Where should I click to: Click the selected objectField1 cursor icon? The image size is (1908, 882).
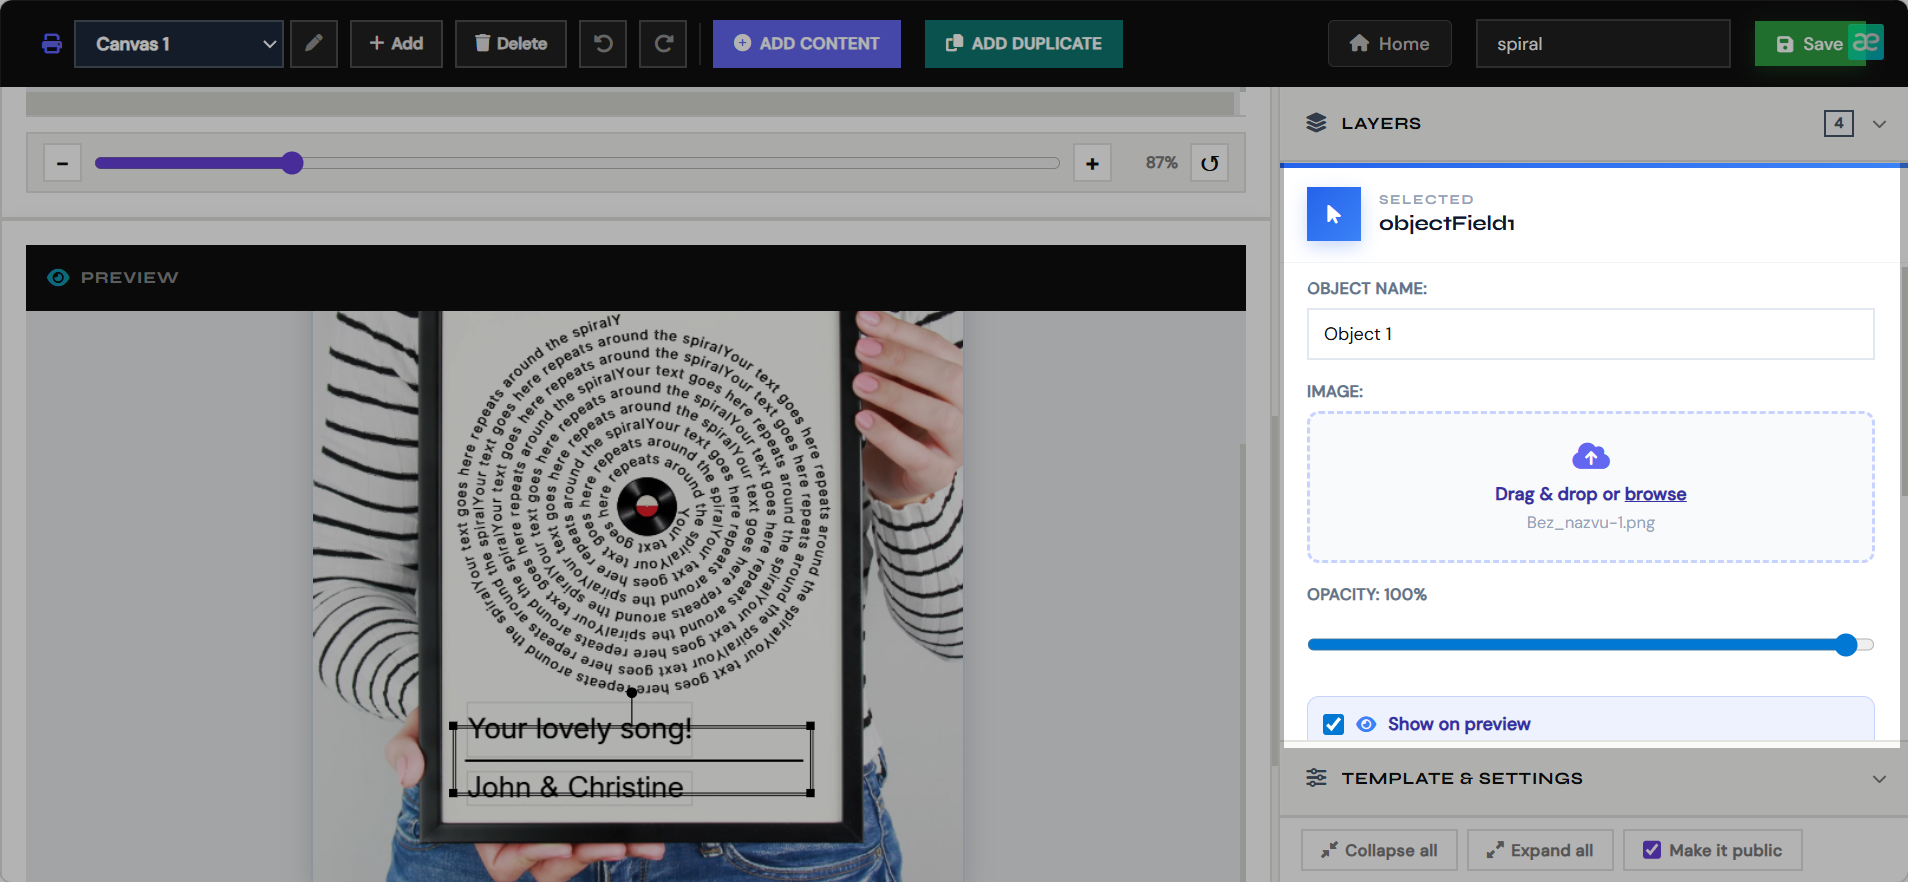coord(1334,214)
